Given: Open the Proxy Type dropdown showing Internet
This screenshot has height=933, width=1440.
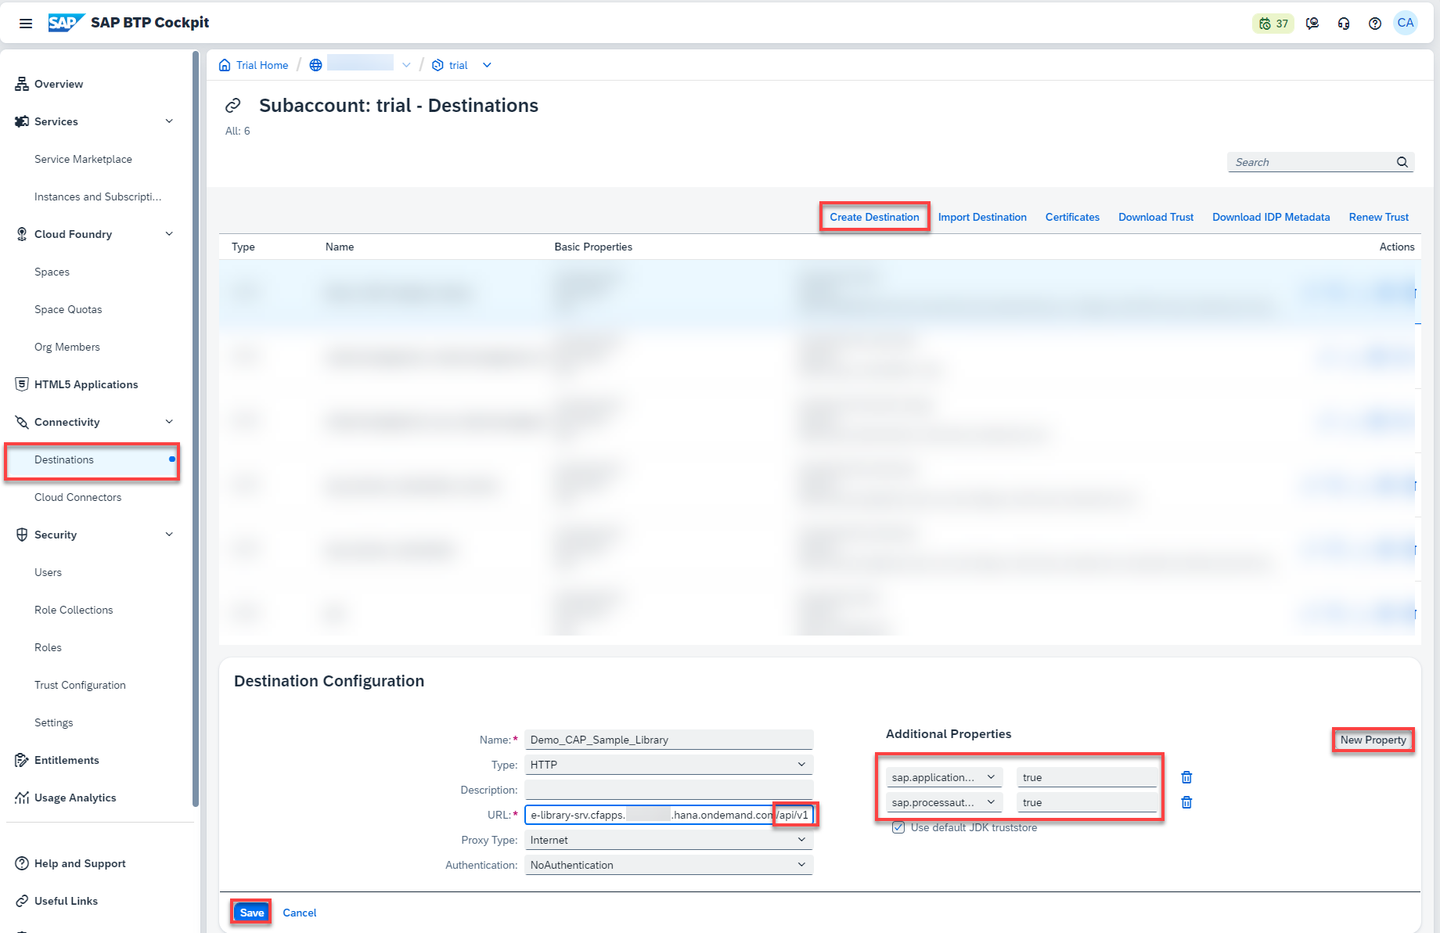Looking at the screenshot, I should [x=669, y=840].
